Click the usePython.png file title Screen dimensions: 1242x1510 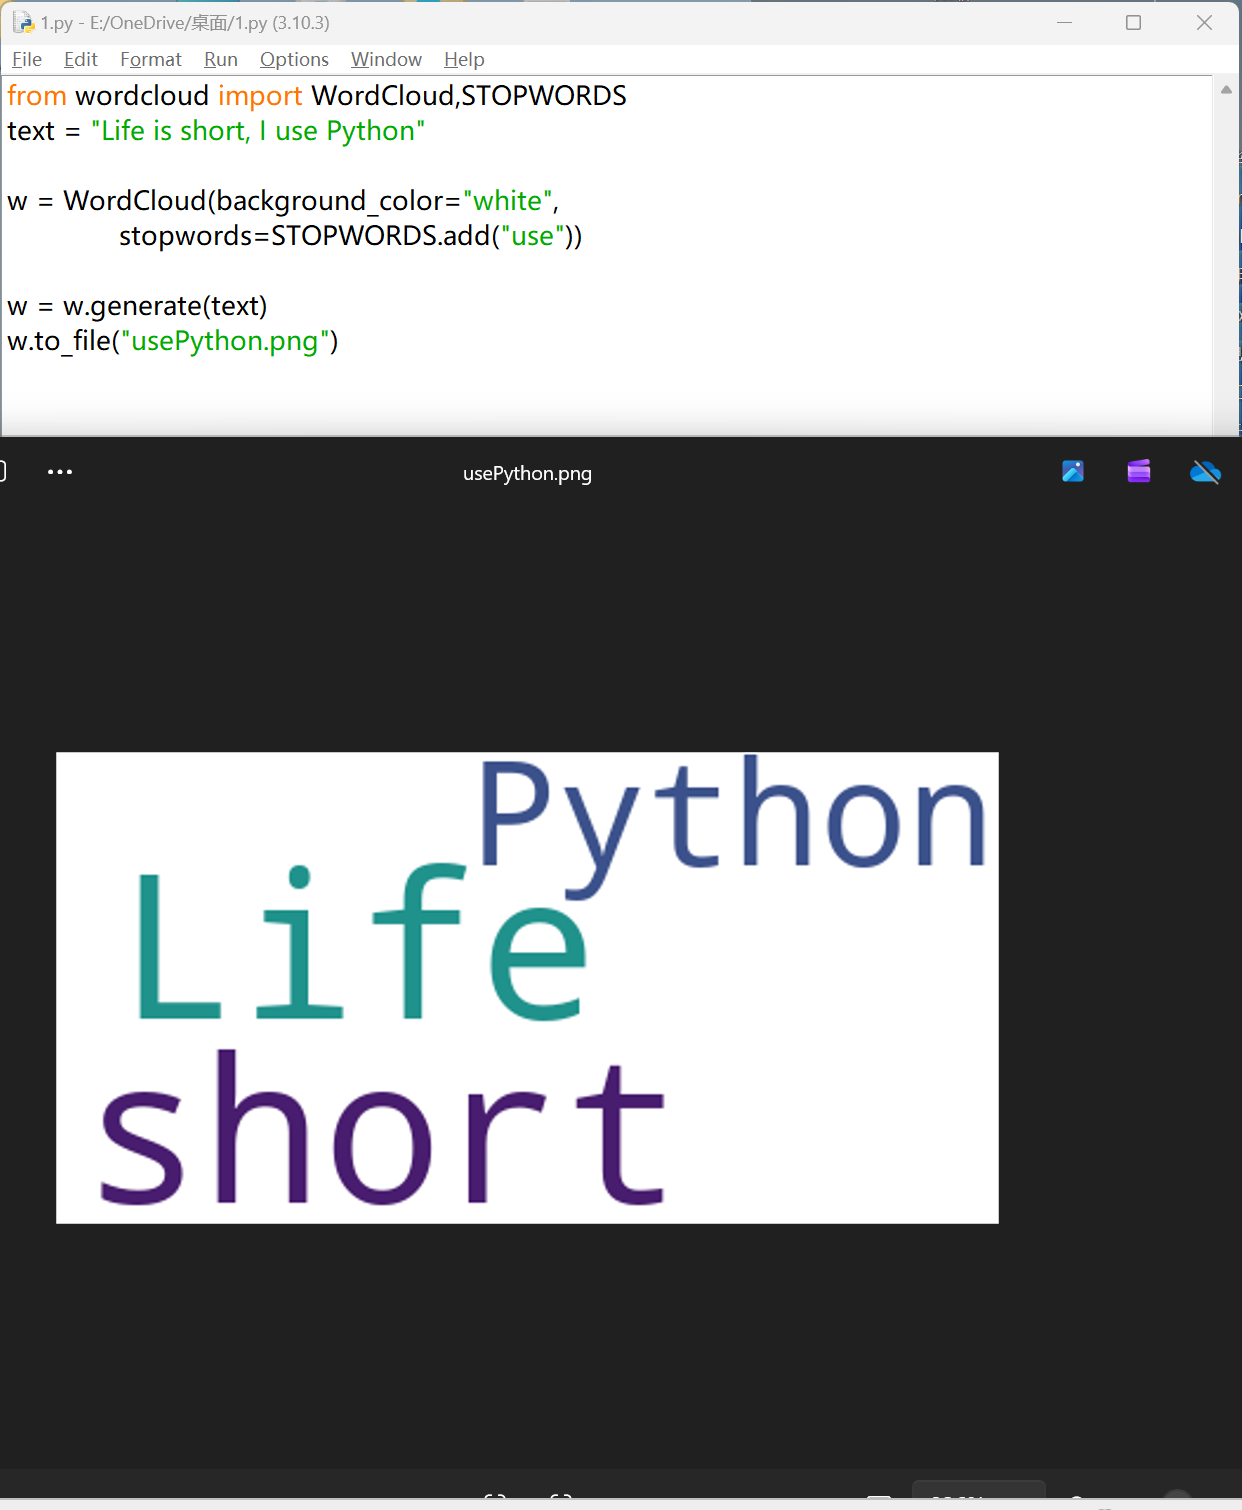(527, 473)
